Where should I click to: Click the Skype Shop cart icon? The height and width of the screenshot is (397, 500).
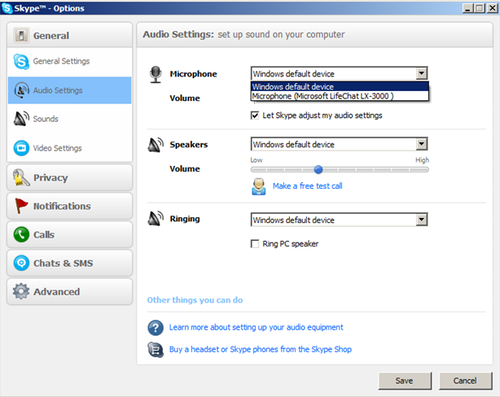pyautogui.click(x=155, y=350)
